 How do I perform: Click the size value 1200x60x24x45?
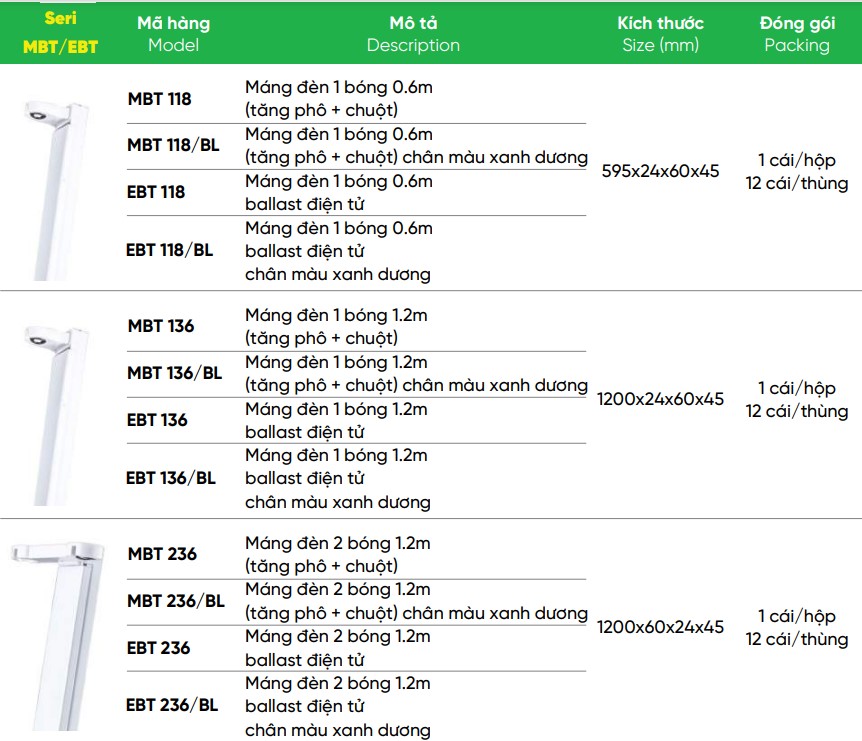pos(660,627)
